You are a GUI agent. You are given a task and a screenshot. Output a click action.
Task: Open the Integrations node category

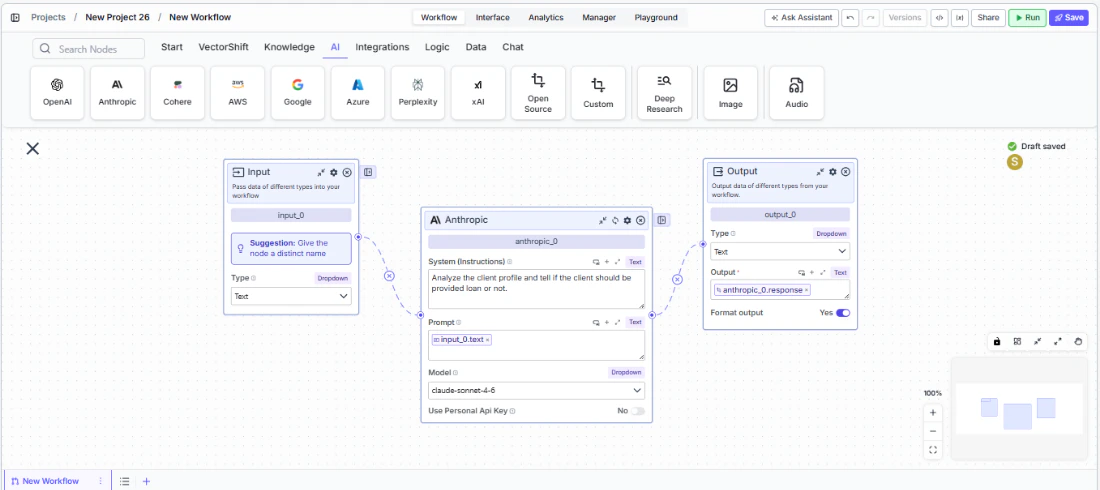382,47
